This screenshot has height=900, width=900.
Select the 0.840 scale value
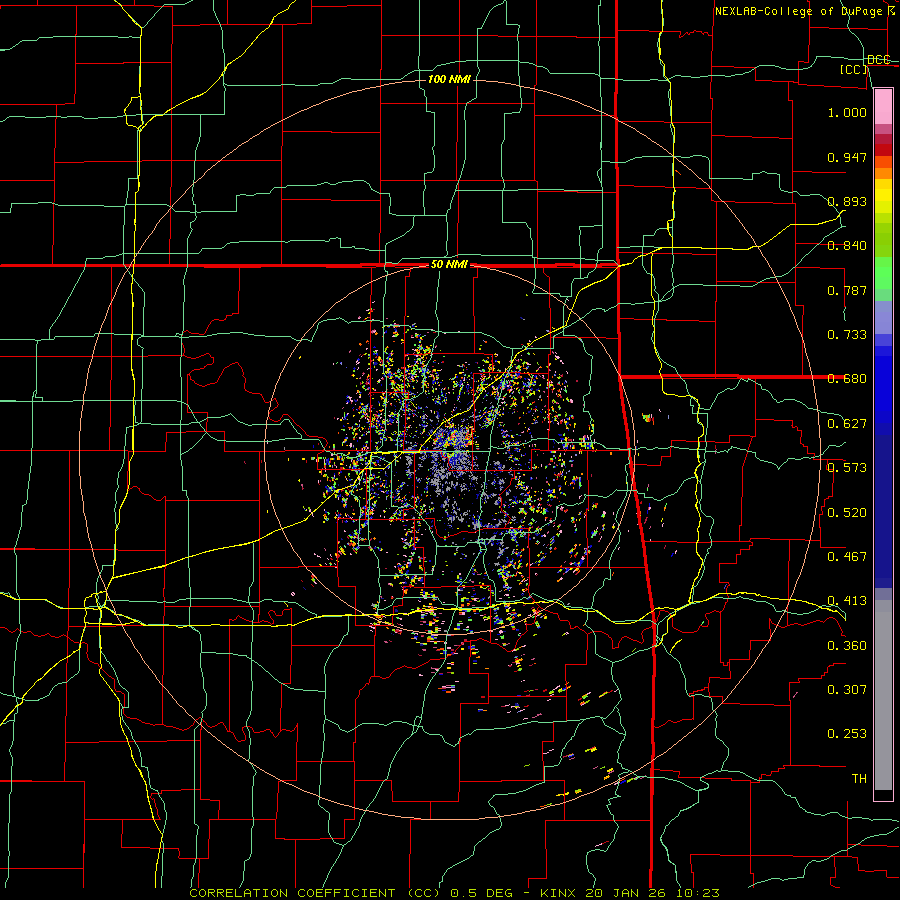(x=847, y=246)
